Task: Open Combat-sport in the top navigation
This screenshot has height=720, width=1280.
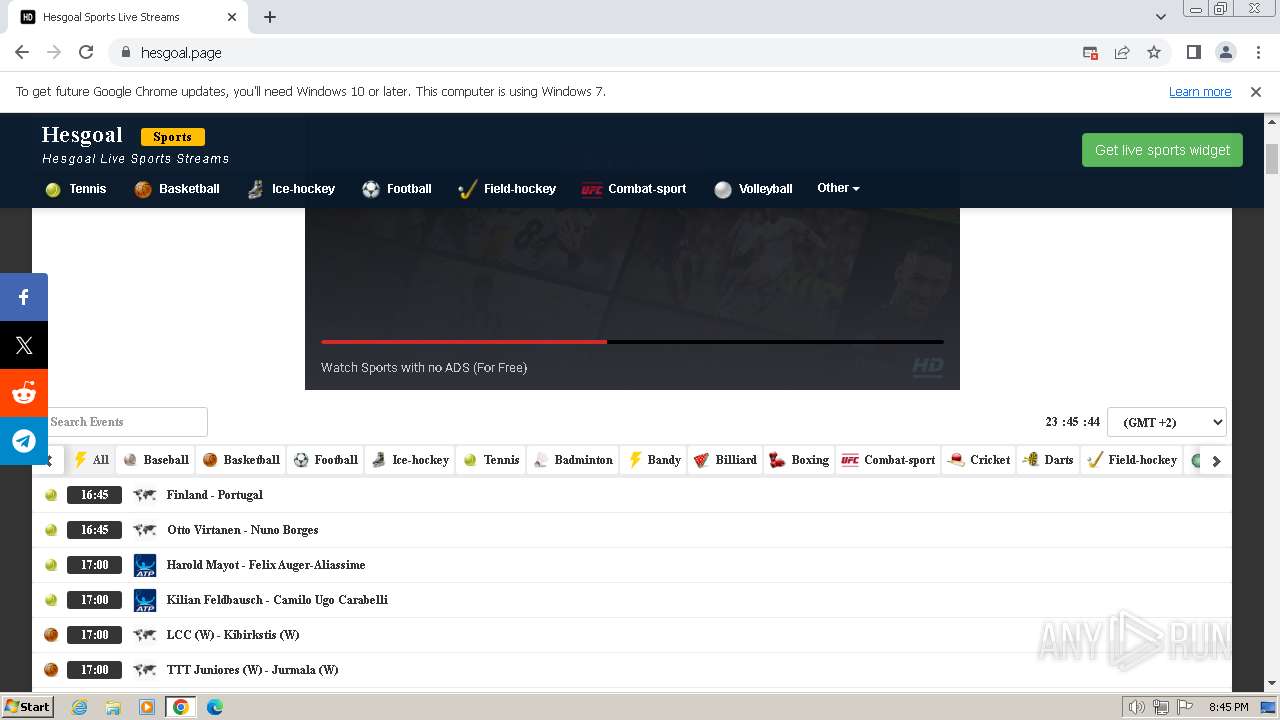Action: (634, 189)
